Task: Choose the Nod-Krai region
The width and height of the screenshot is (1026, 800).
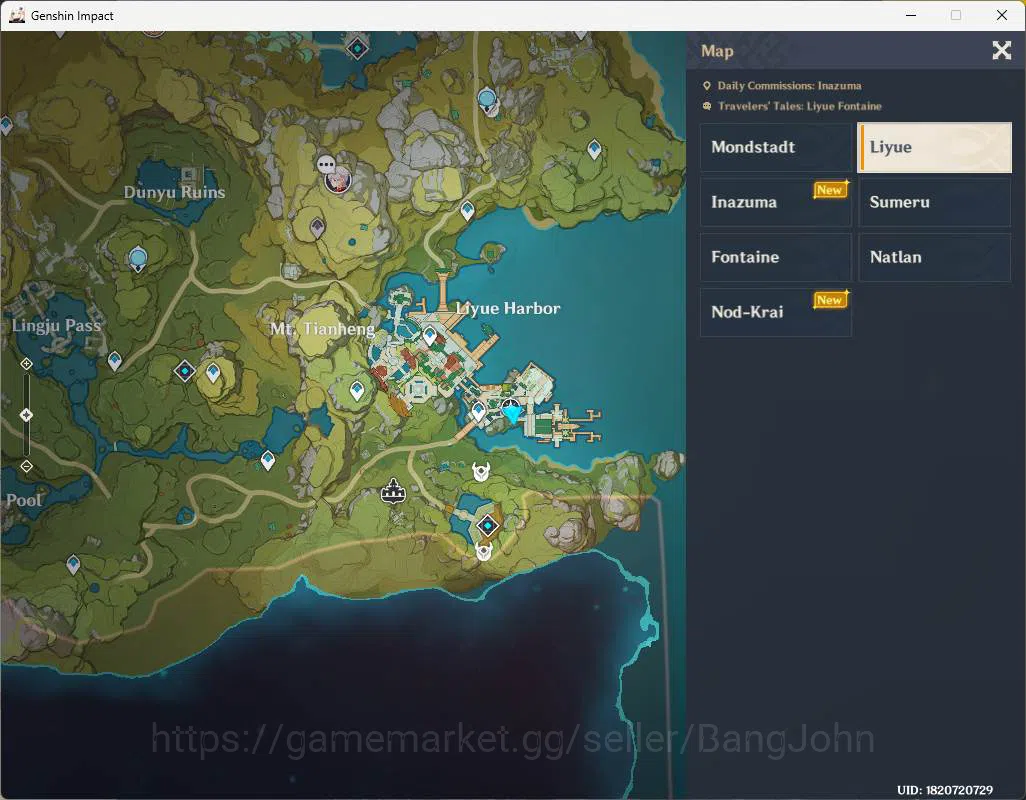Action: click(x=776, y=312)
